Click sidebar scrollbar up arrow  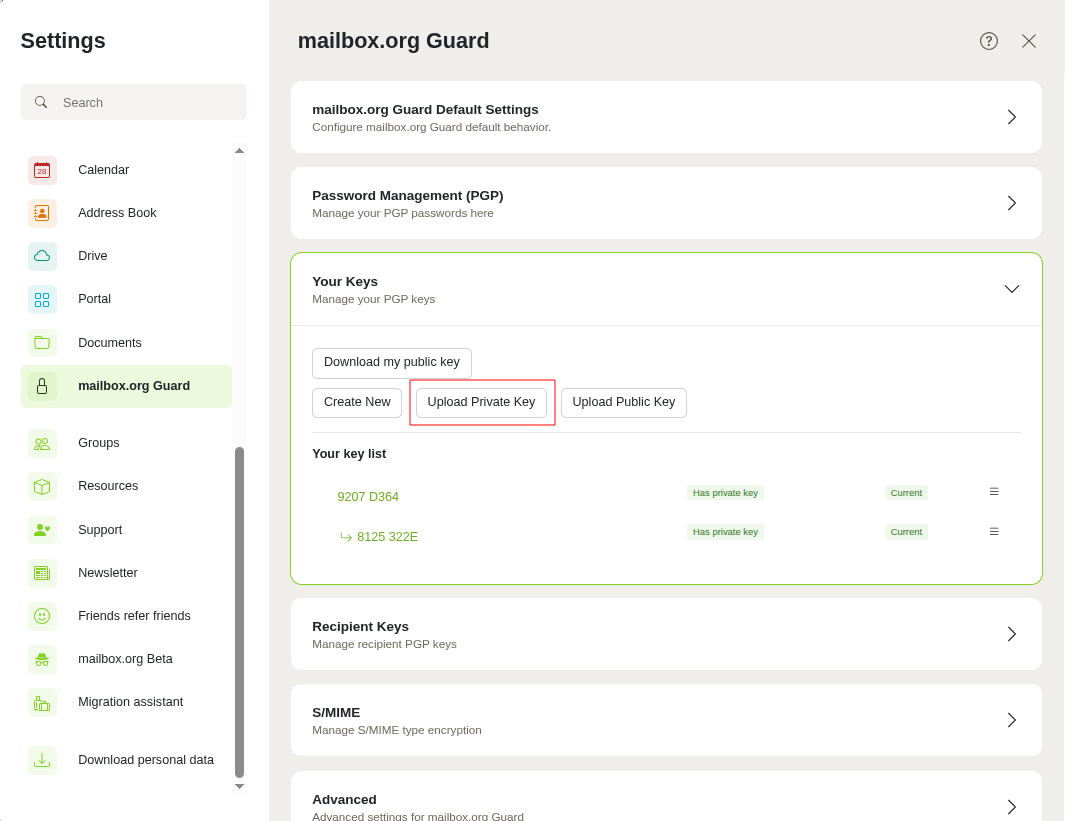pos(239,151)
